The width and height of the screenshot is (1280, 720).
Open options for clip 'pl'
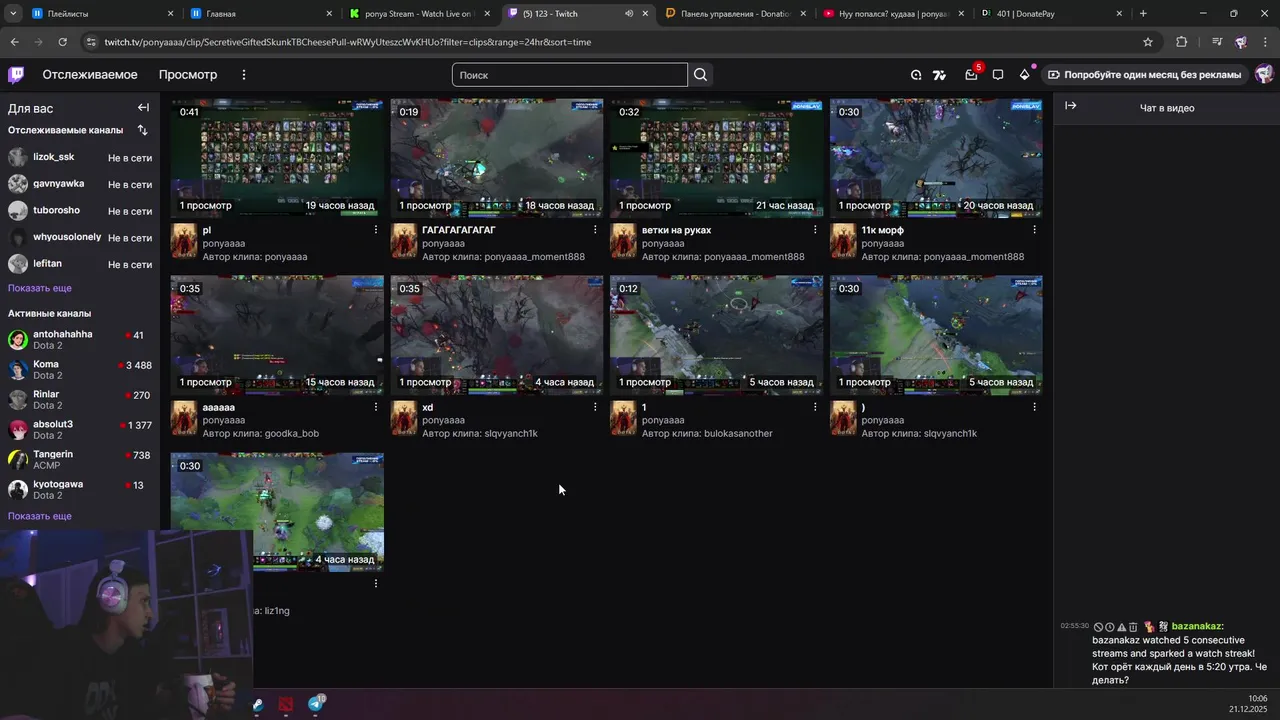click(376, 230)
